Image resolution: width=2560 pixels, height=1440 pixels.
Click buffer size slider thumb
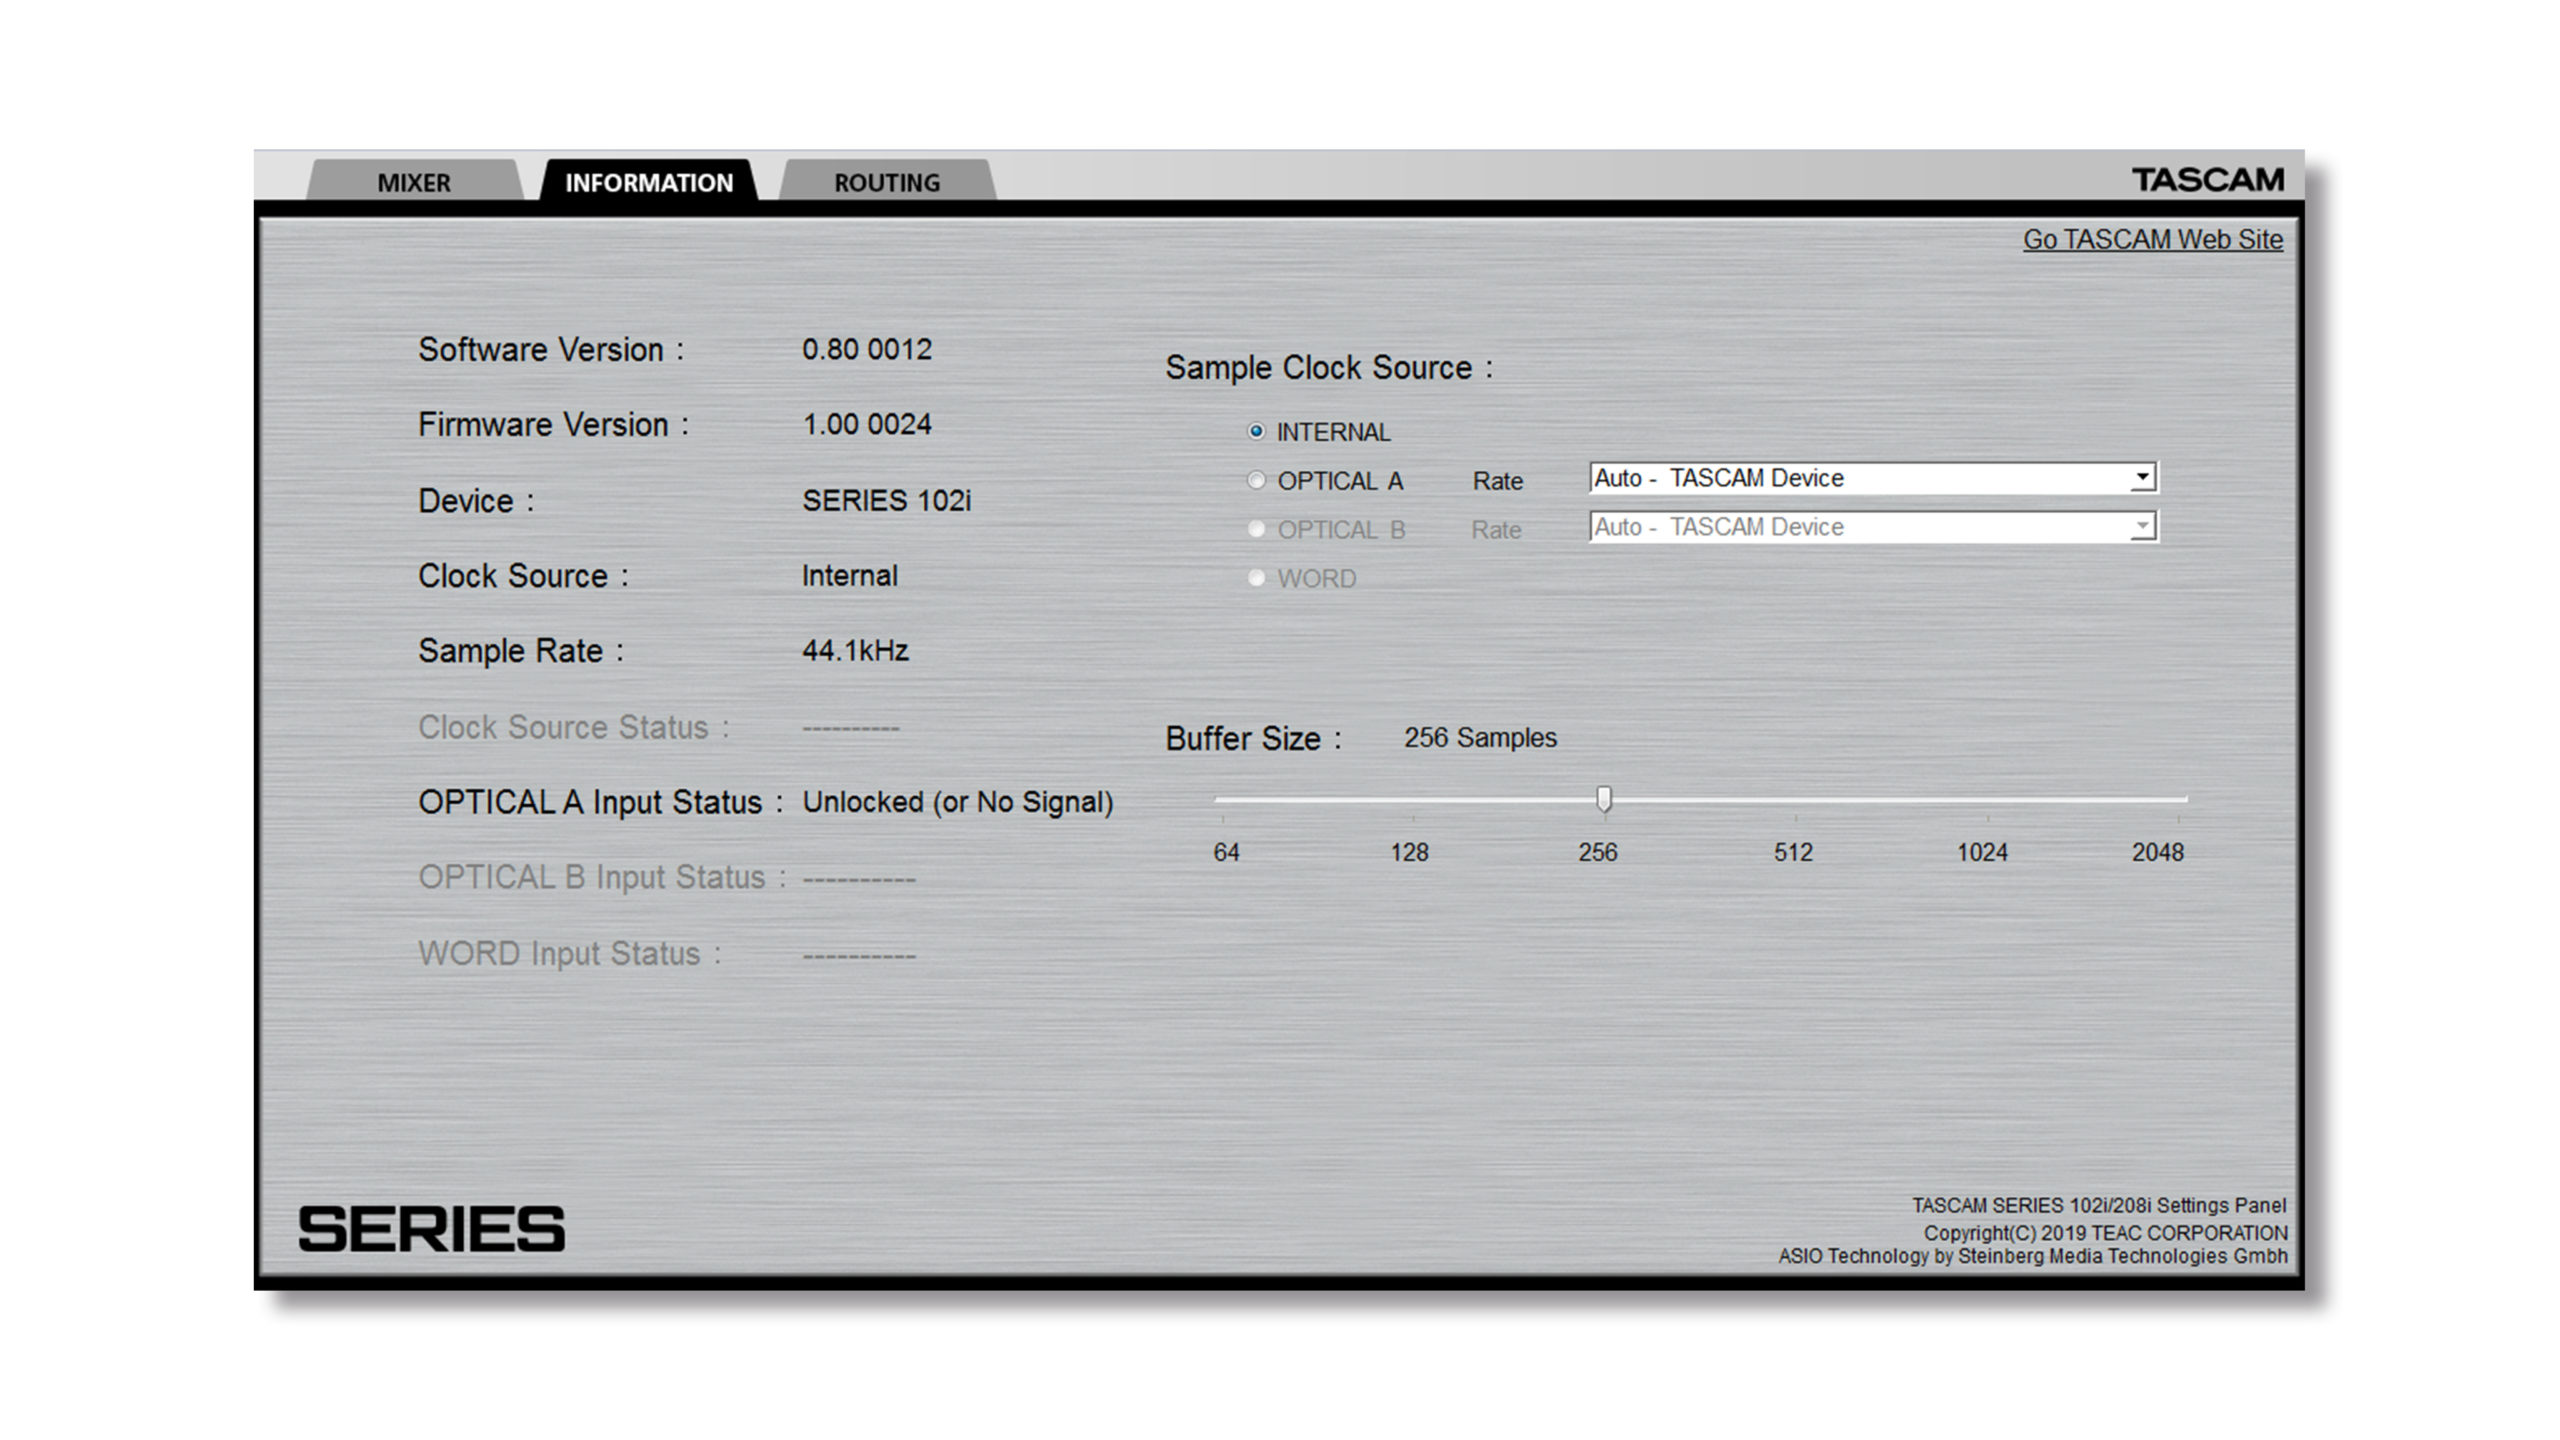[1604, 799]
